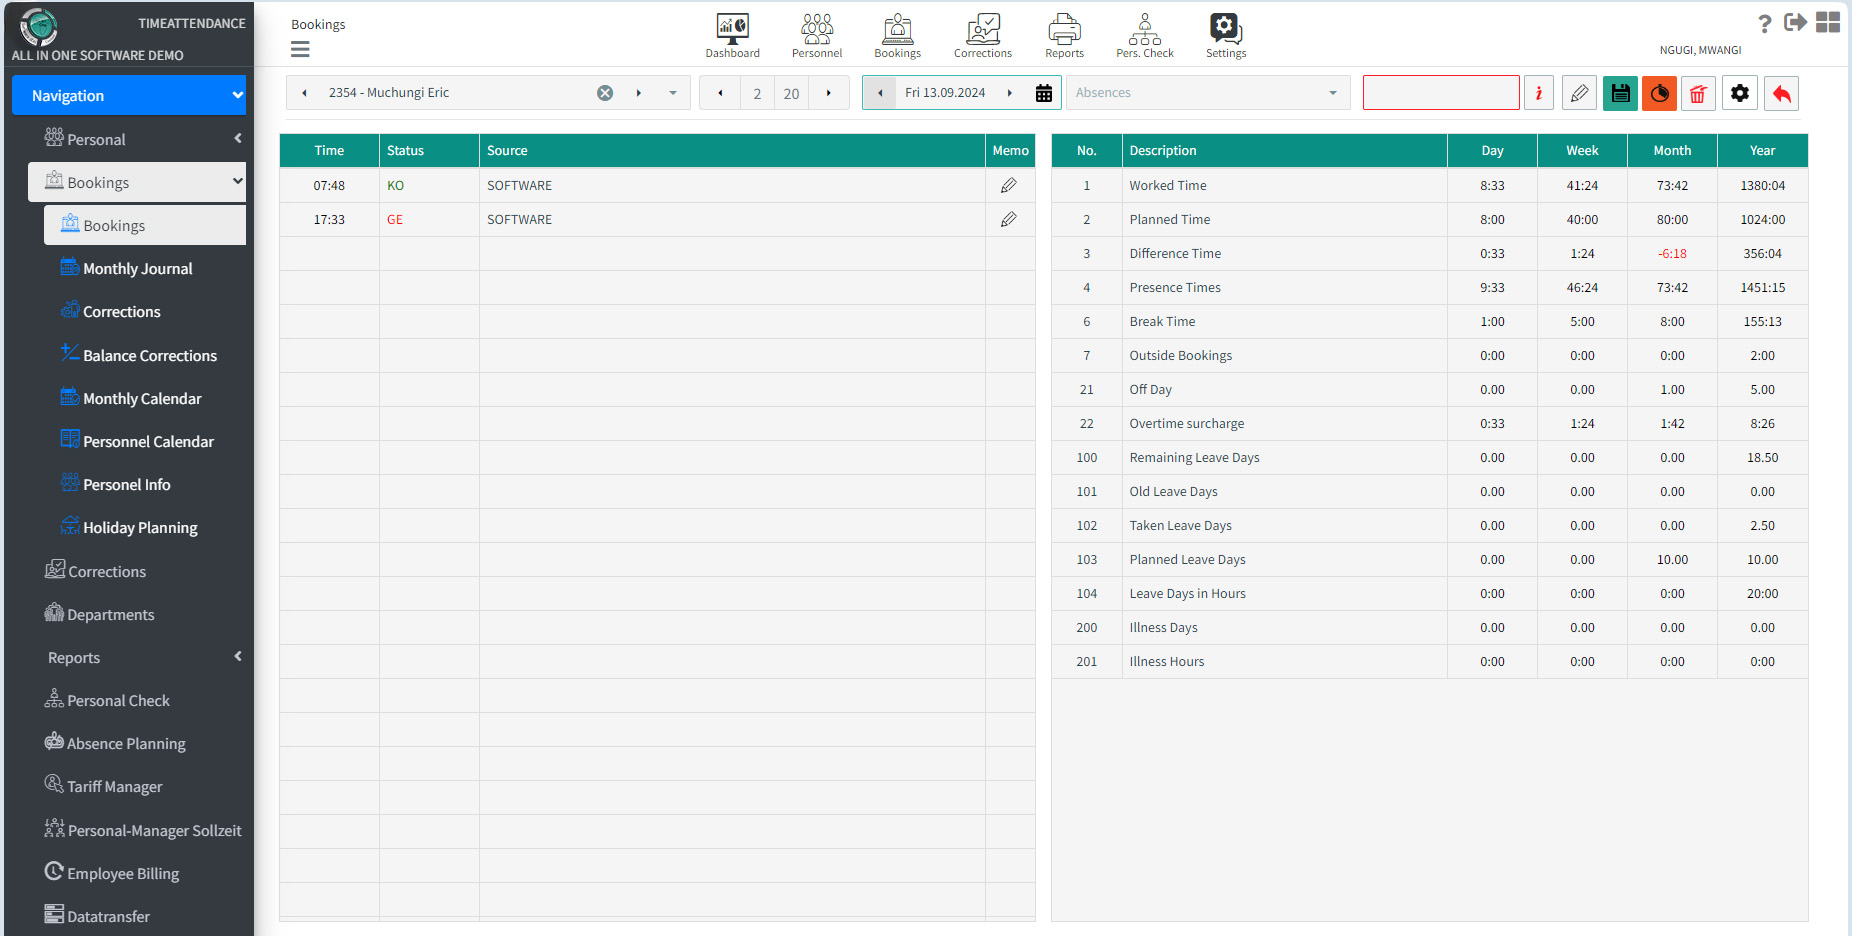The width and height of the screenshot is (1852, 936).
Task: Click the red trash delete button
Action: pos(1698,93)
